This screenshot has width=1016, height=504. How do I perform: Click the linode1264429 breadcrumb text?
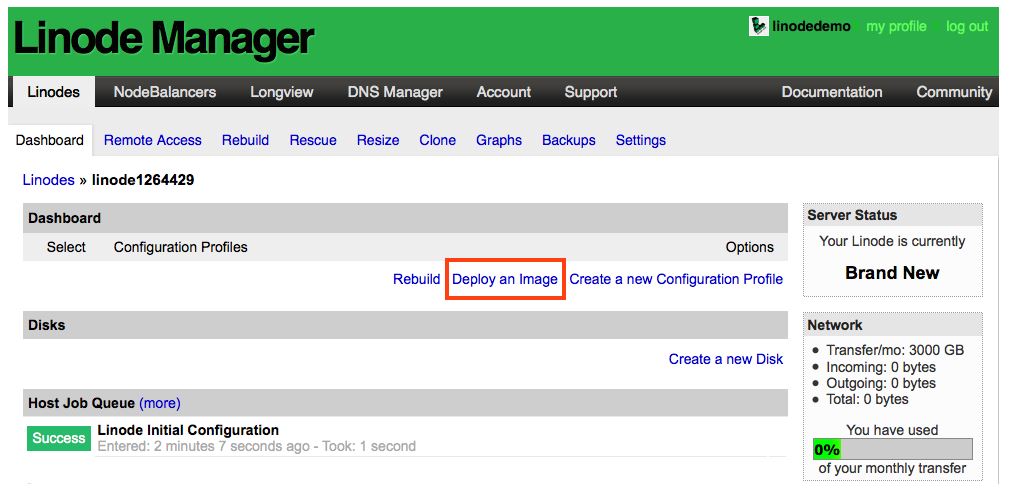143,180
